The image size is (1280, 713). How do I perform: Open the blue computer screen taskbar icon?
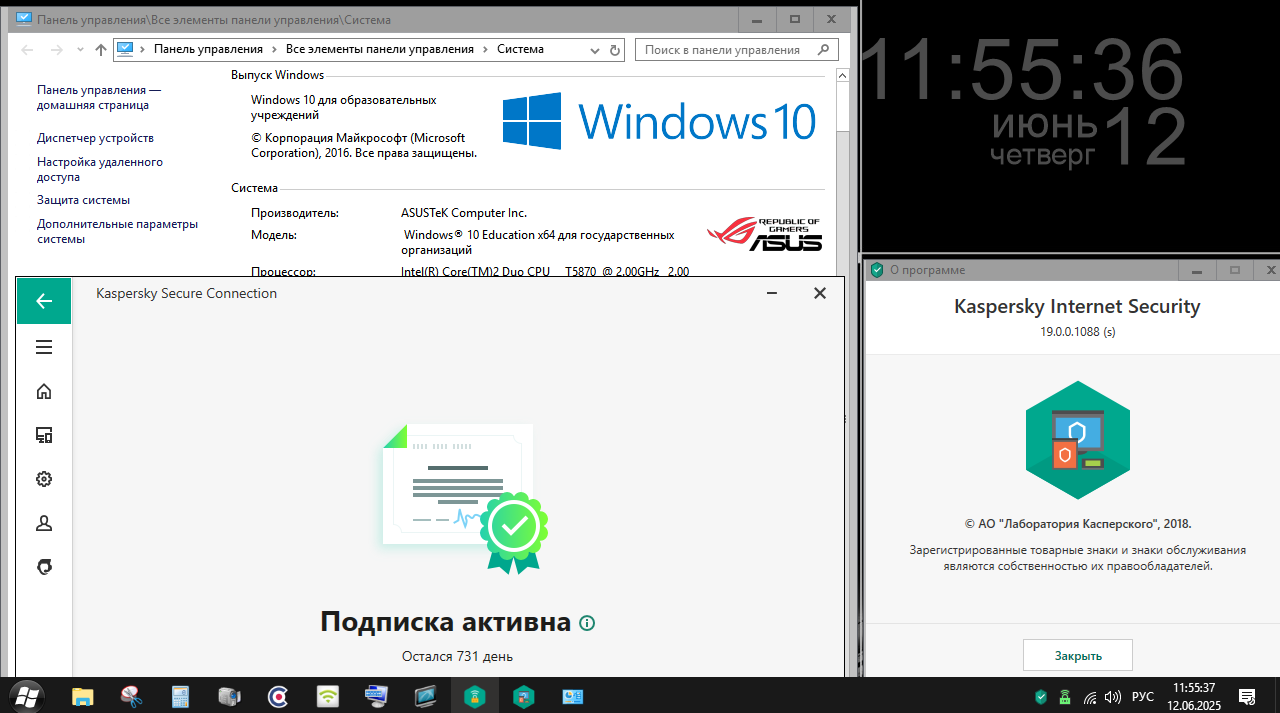tap(376, 695)
